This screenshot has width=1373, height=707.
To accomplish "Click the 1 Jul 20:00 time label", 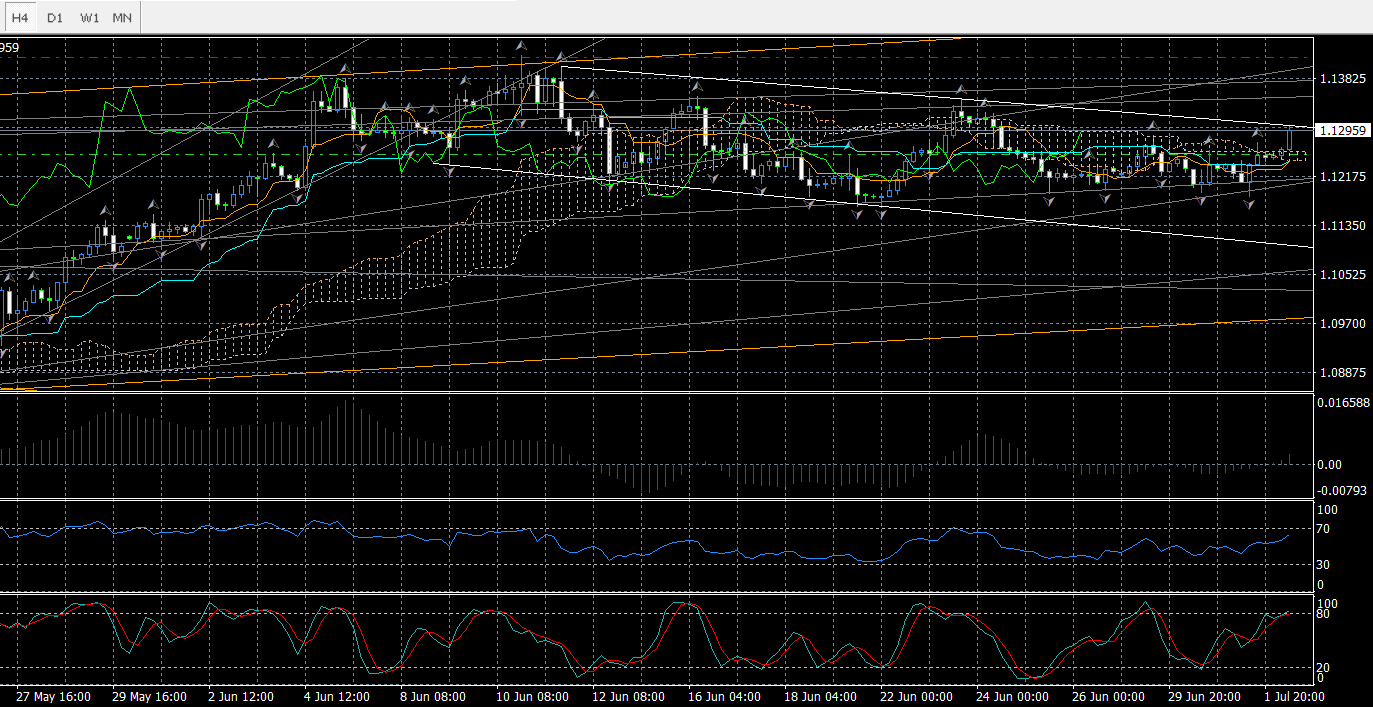I will point(1297,696).
